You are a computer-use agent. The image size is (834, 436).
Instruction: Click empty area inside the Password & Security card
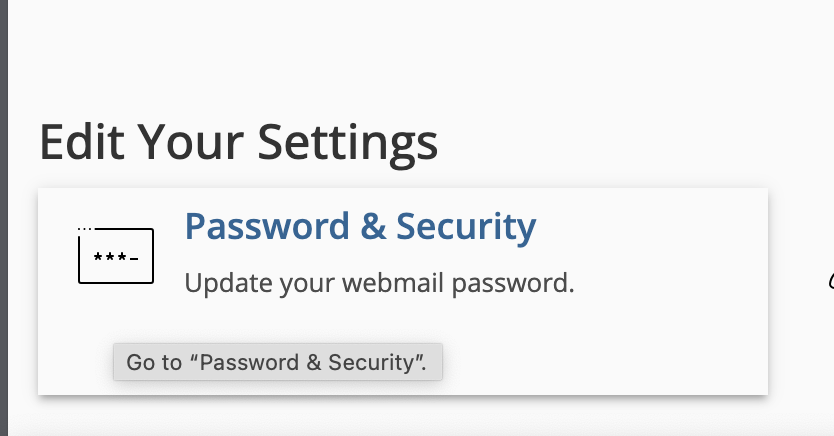pos(638,340)
